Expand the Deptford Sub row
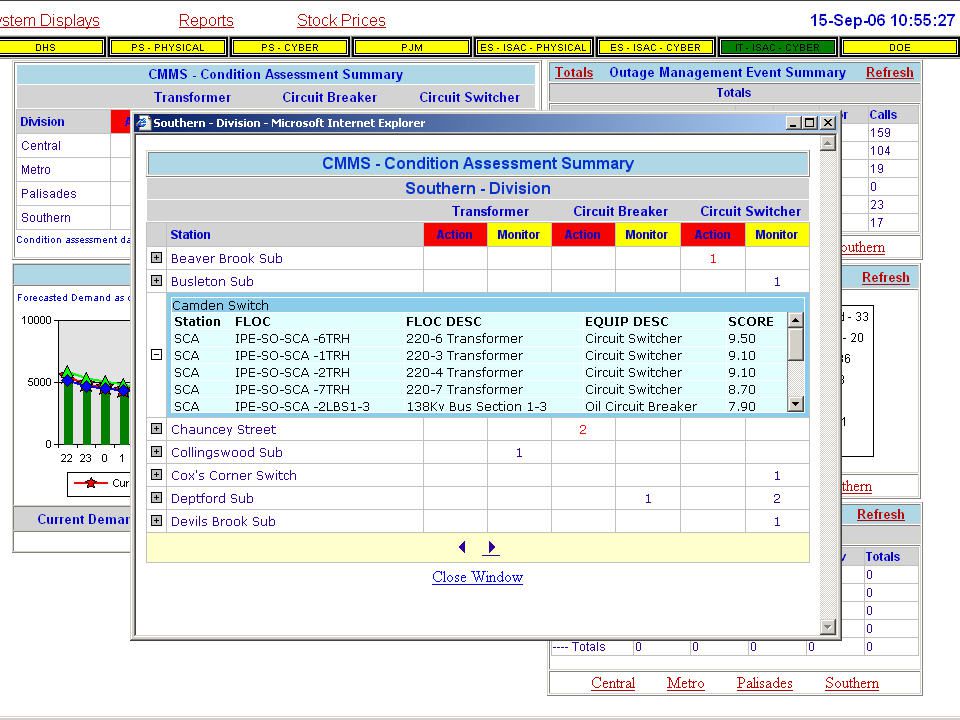 click(x=156, y=498)
